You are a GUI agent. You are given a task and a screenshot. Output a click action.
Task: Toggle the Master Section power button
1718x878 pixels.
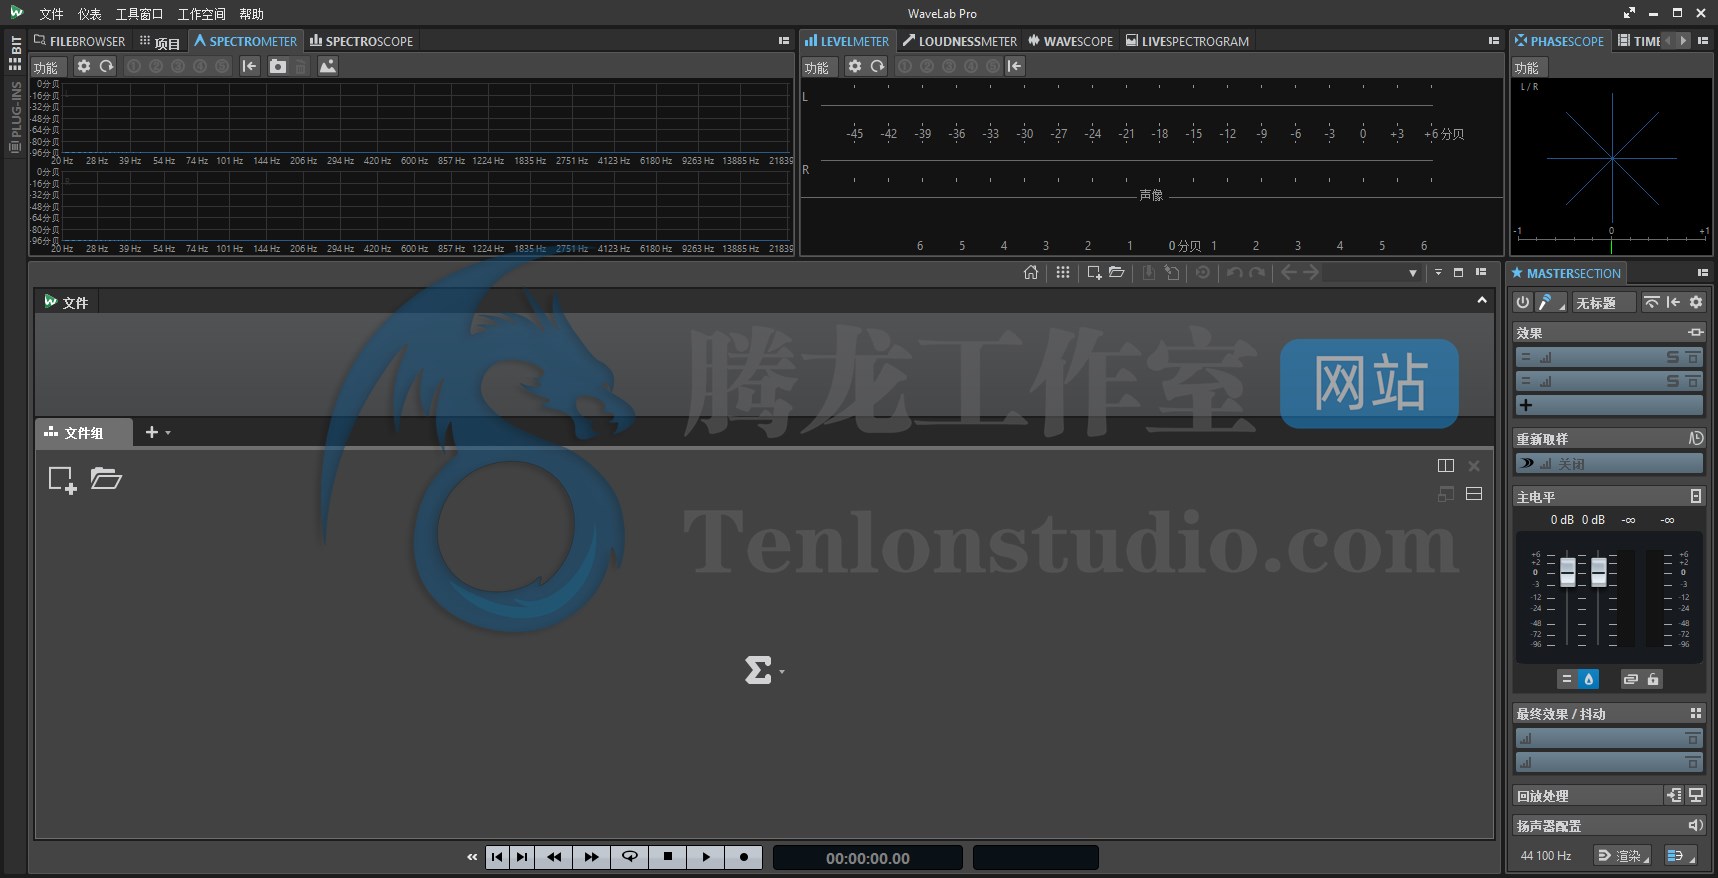[x=1522, y=302]
